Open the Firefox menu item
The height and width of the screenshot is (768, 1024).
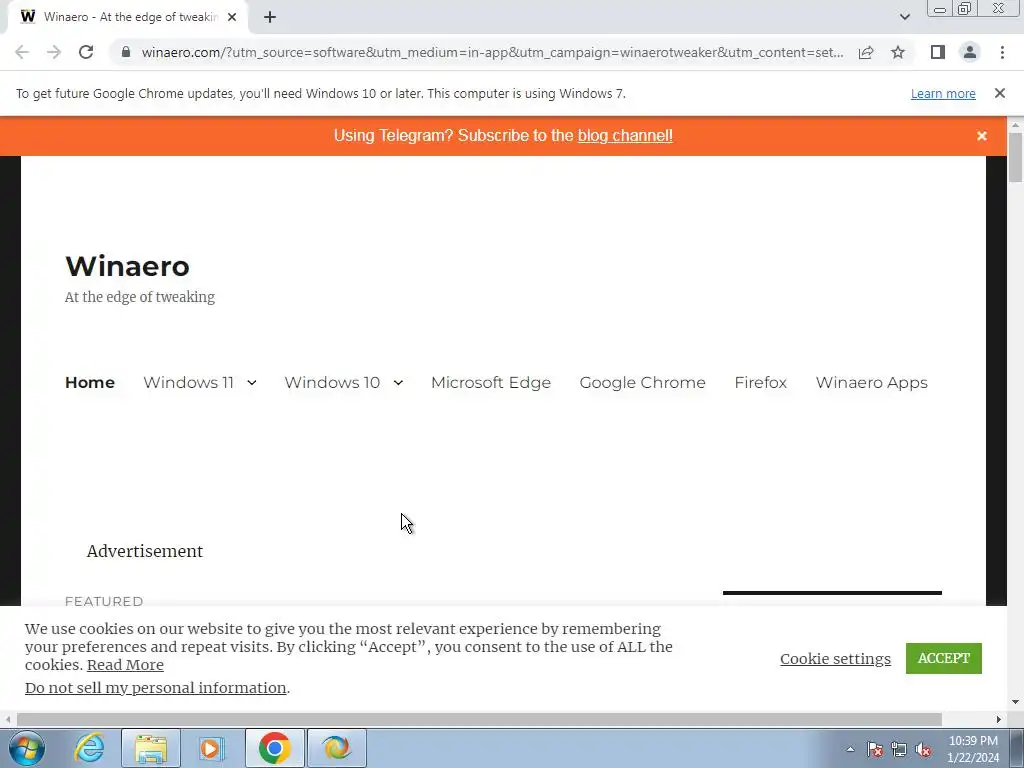tap(760, 382)
